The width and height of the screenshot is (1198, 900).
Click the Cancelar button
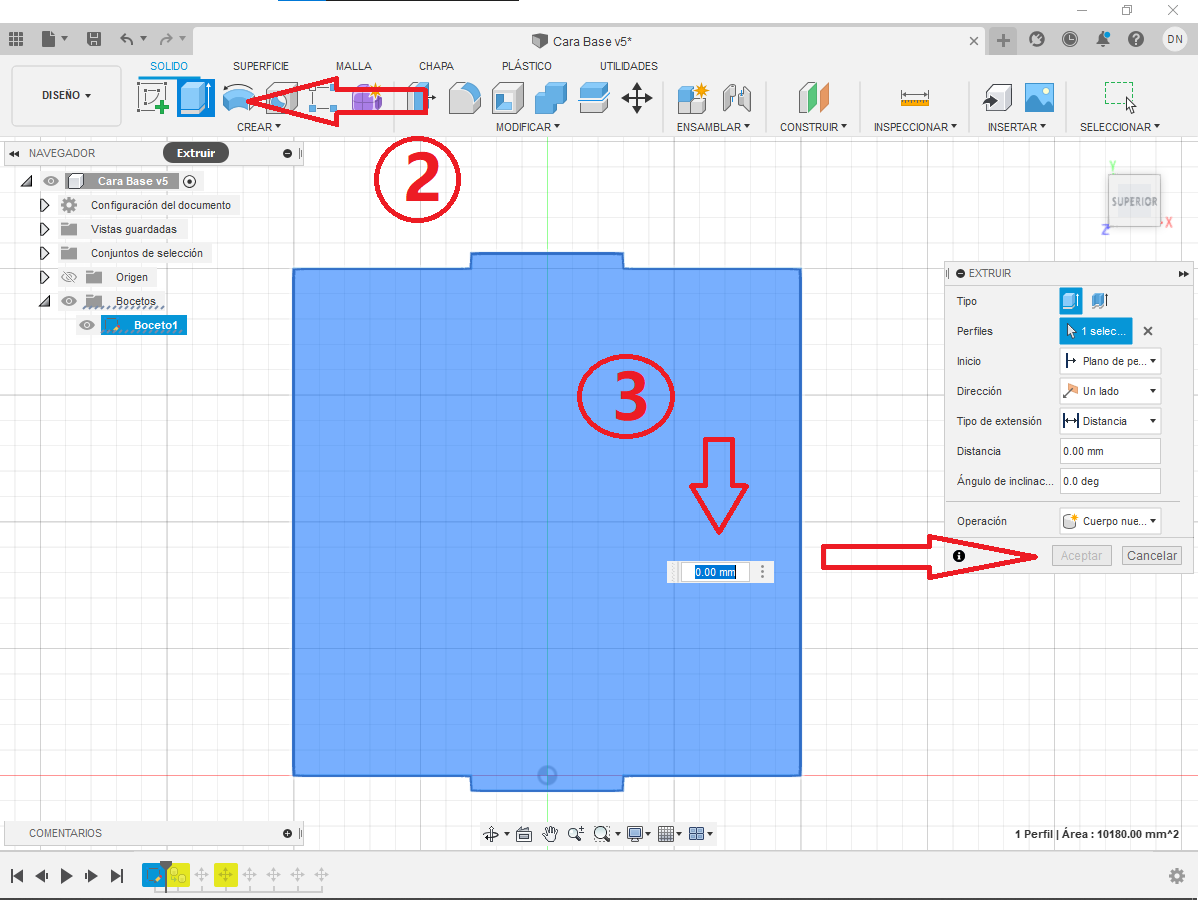coord(1151,555)
